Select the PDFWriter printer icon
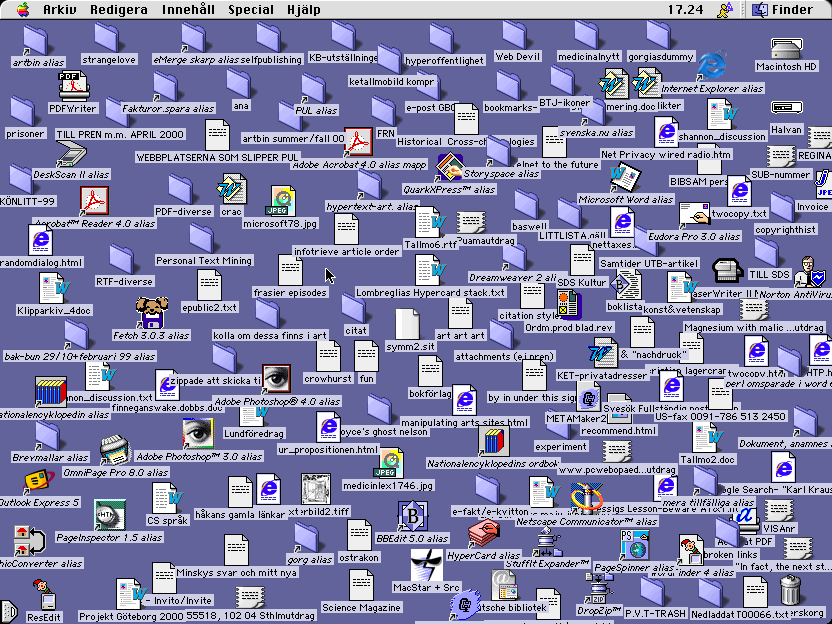The height and width of the screenshot is (624, 832). click(x=73, y=85)
